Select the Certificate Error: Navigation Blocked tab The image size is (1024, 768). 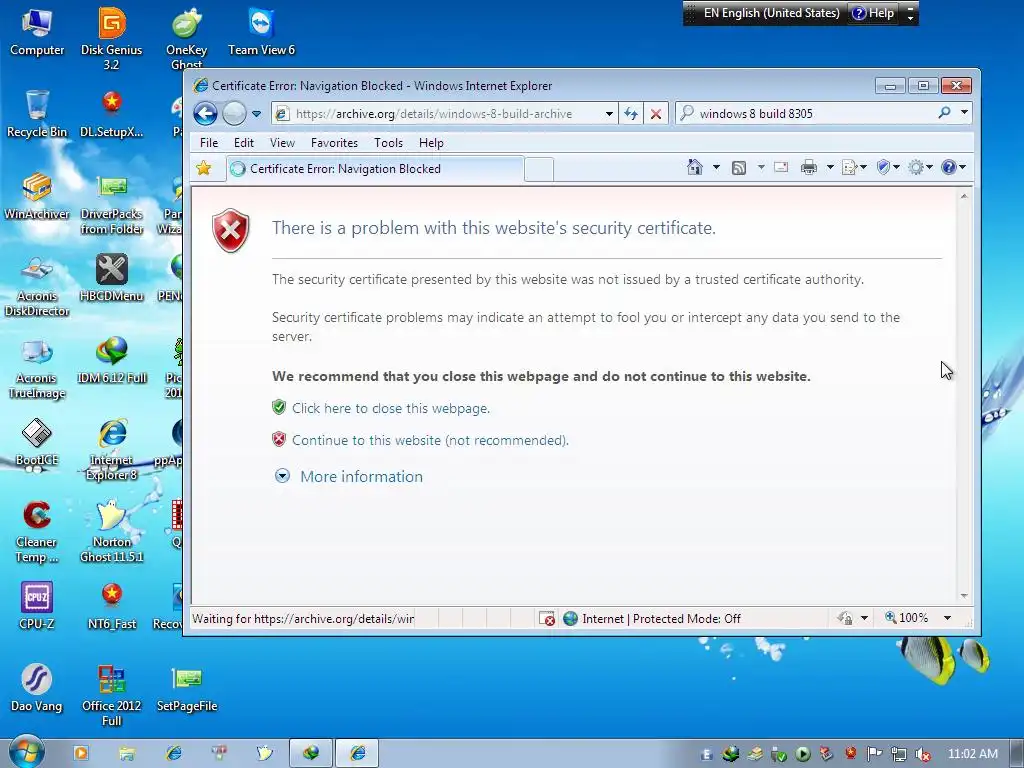[375, 168]
